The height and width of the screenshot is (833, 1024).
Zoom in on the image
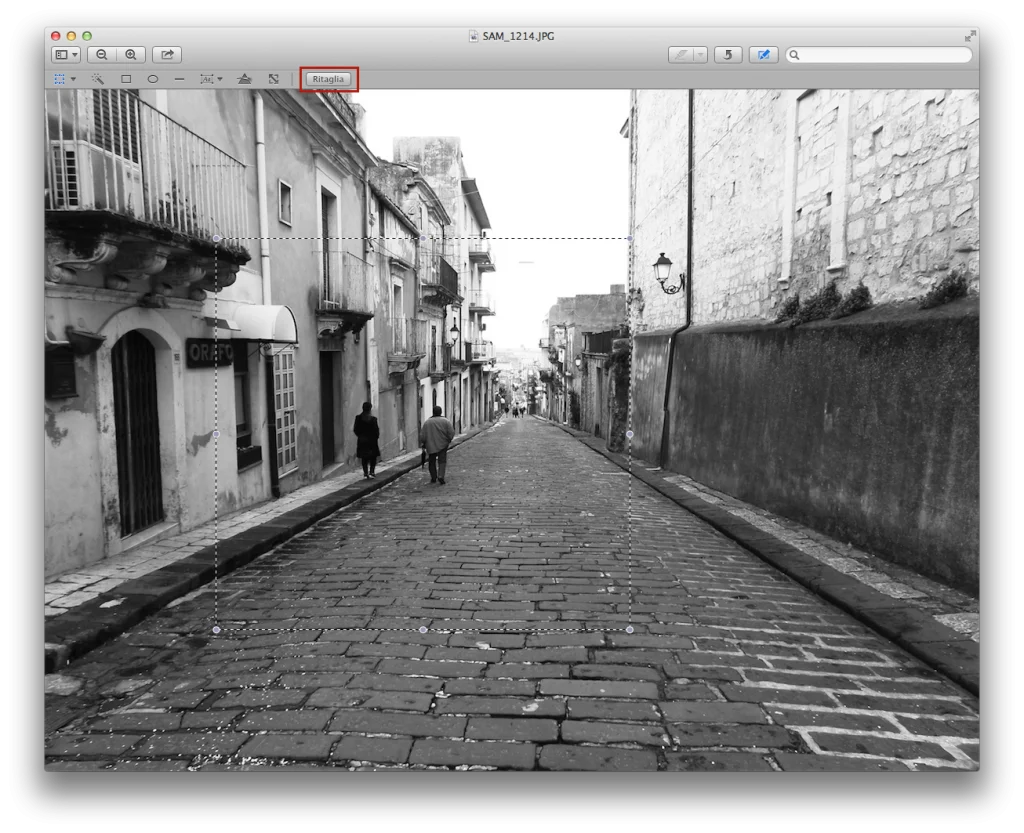(131, 55)
